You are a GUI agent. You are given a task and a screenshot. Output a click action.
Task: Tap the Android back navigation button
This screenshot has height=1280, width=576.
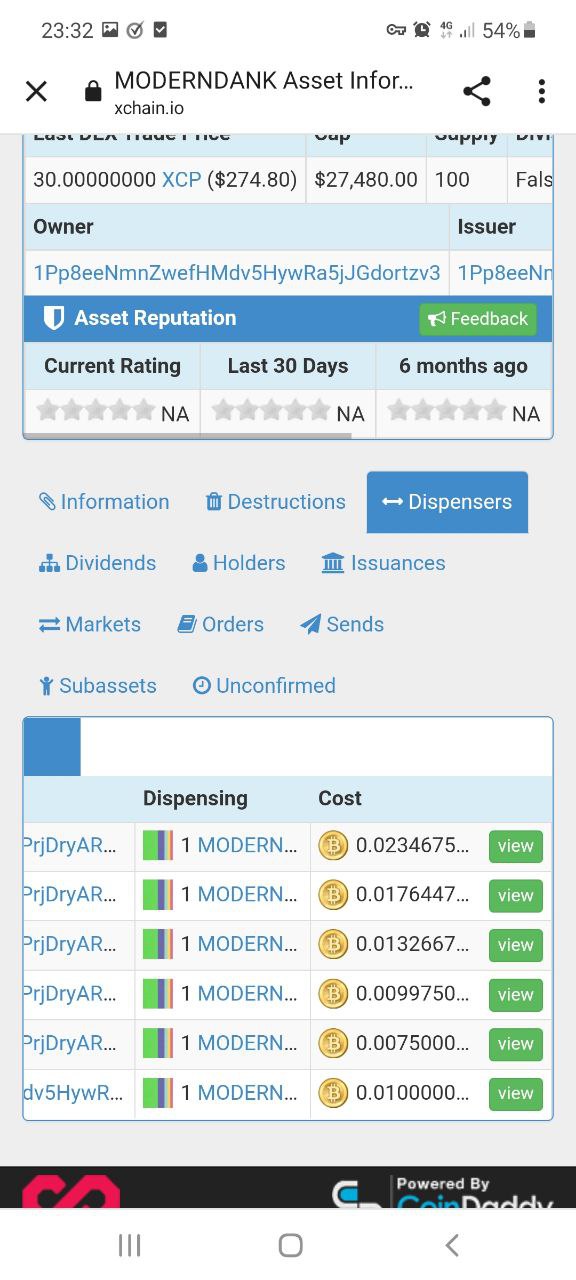tap(452, 1245)
